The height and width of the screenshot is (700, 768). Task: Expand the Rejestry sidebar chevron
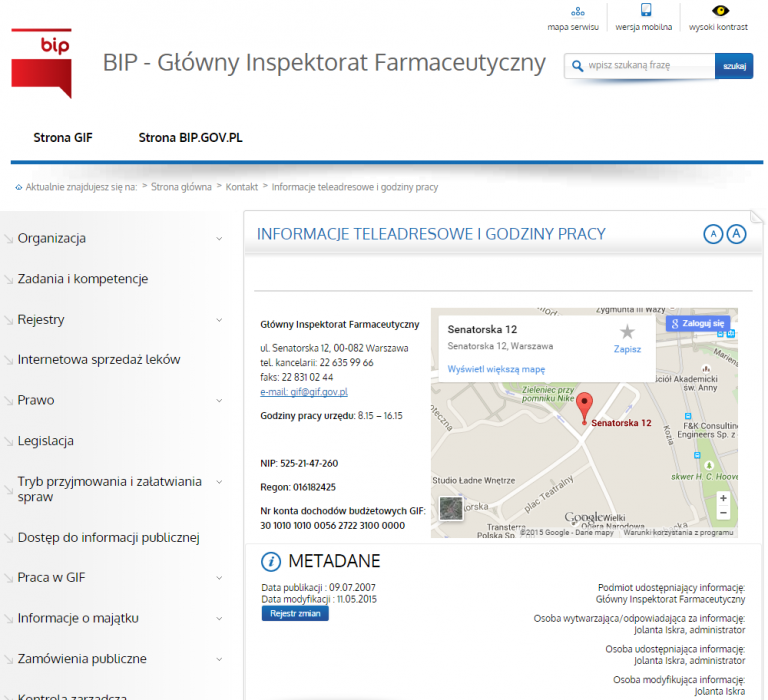pos(219,320)
